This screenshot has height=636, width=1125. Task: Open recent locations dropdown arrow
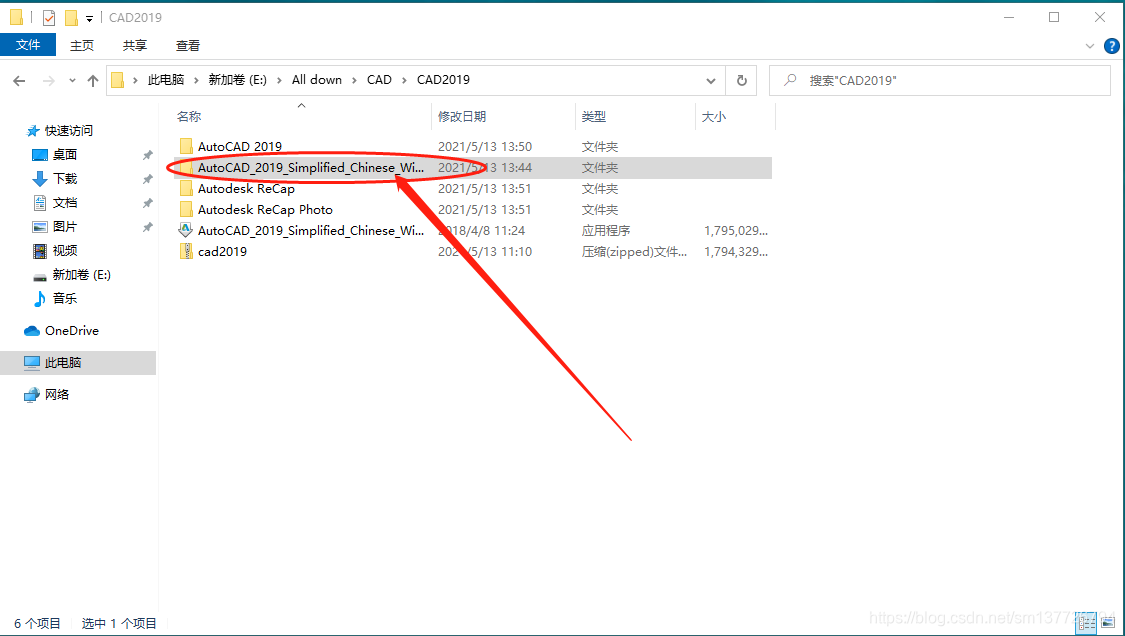click(x=72, y=81)
